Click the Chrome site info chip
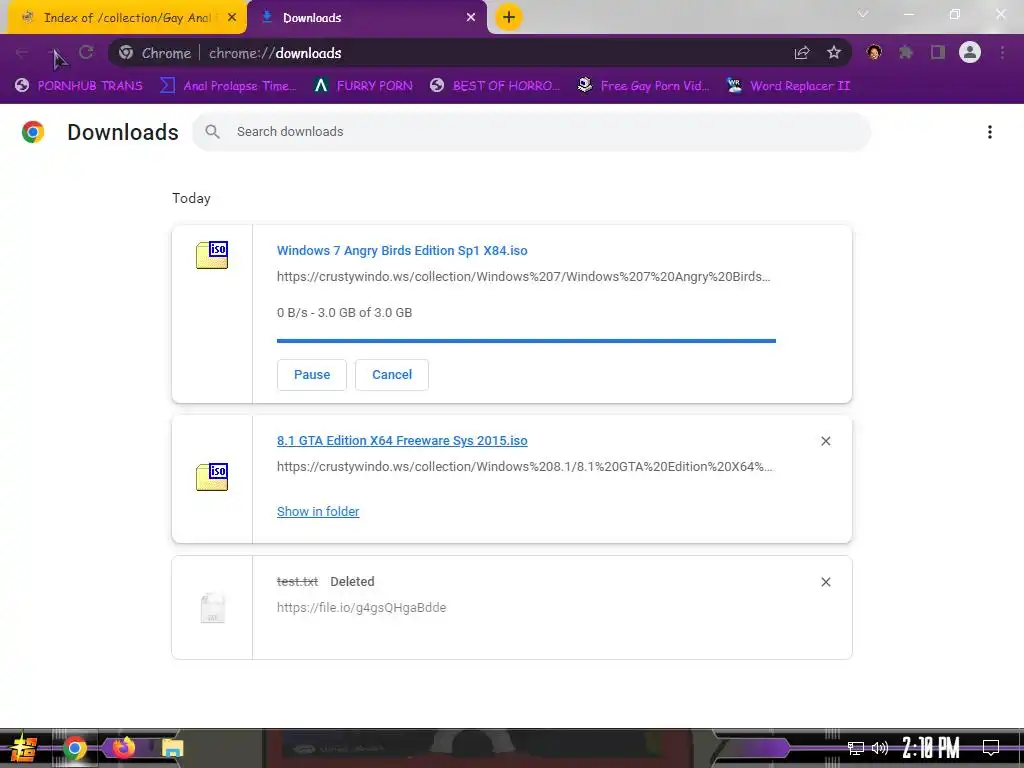 (155, 53)
